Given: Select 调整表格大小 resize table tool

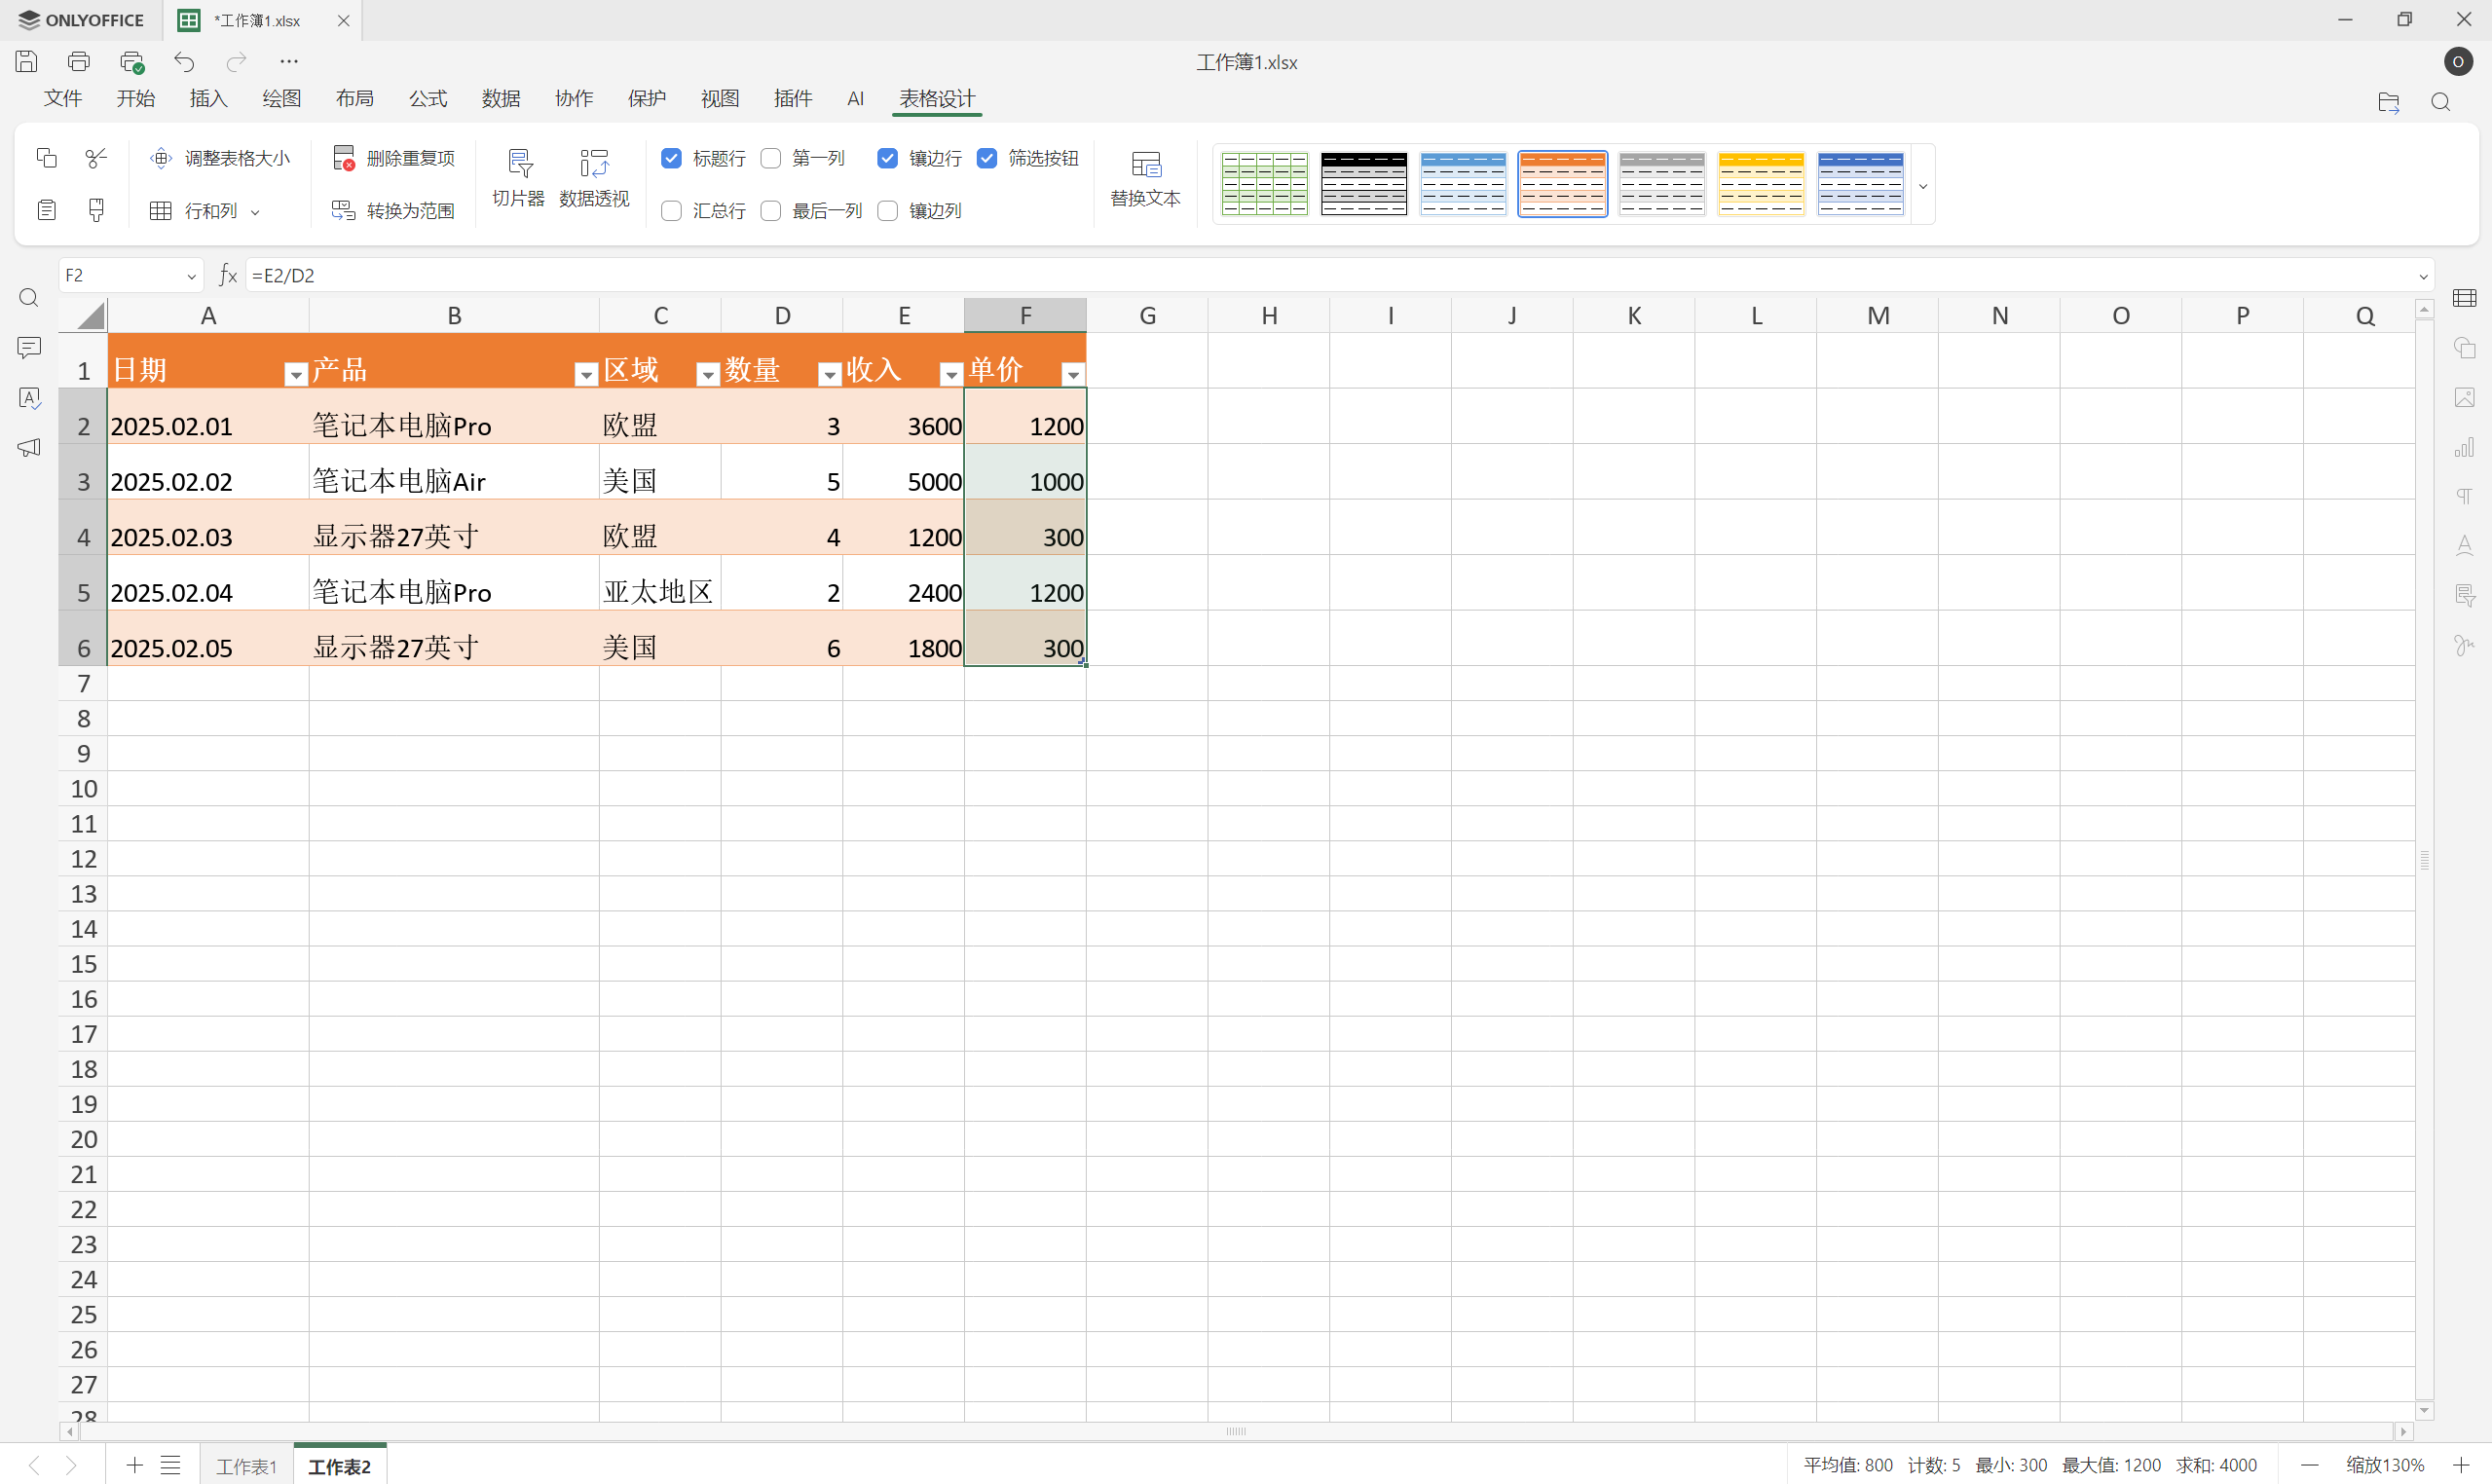Looking at the screenshot, I should 220,158.
